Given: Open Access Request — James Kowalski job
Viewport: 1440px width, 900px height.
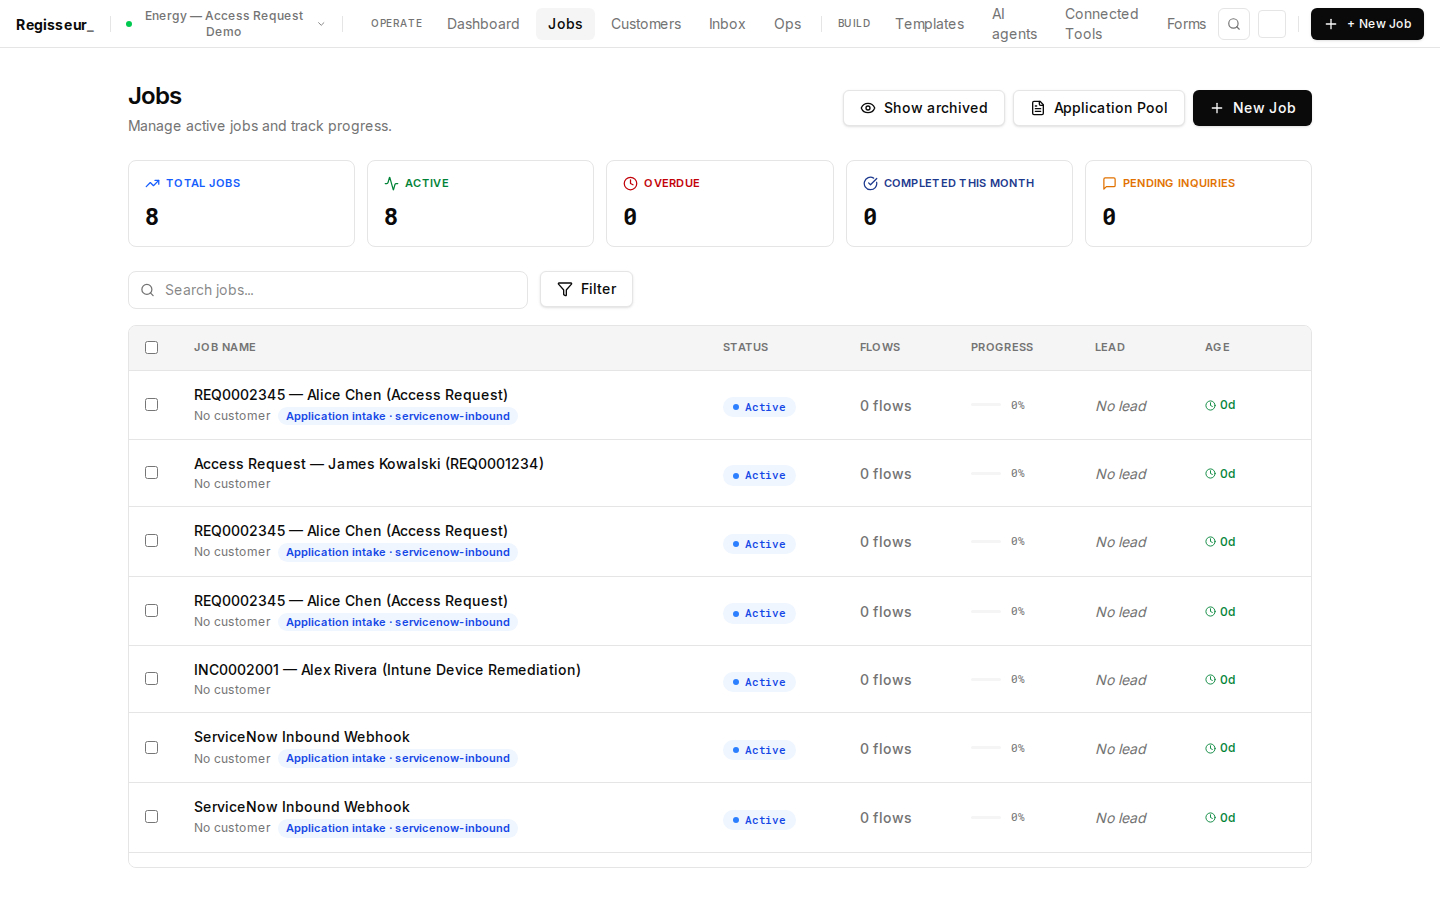Looking at the screenshot, I should pos(369,464).
